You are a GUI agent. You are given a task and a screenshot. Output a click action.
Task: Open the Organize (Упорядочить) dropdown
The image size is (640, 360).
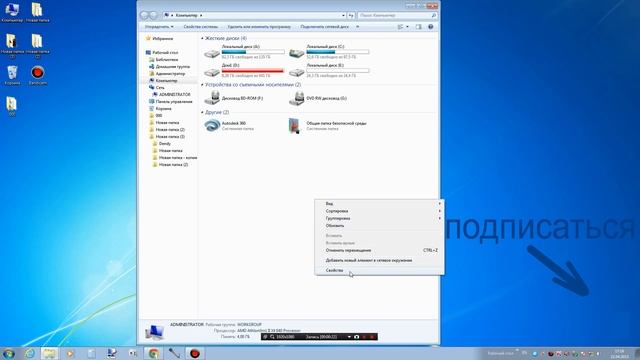point(159,27)
